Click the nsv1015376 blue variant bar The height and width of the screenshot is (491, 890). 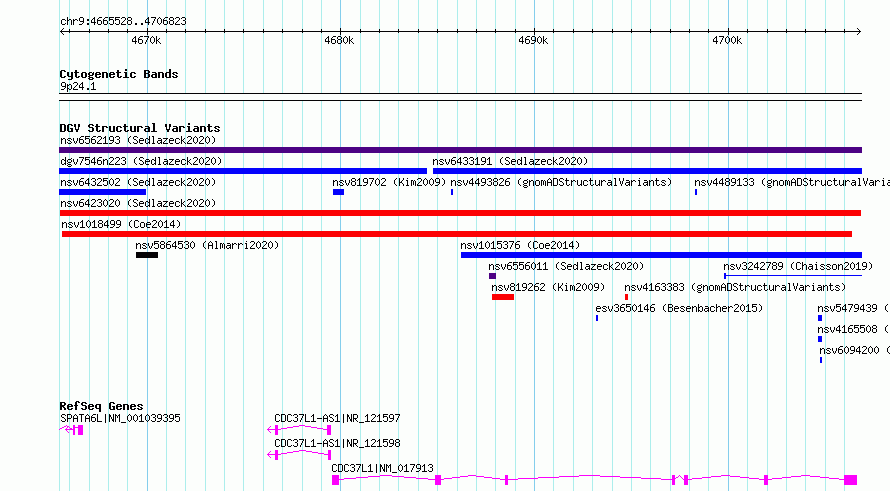661,255
